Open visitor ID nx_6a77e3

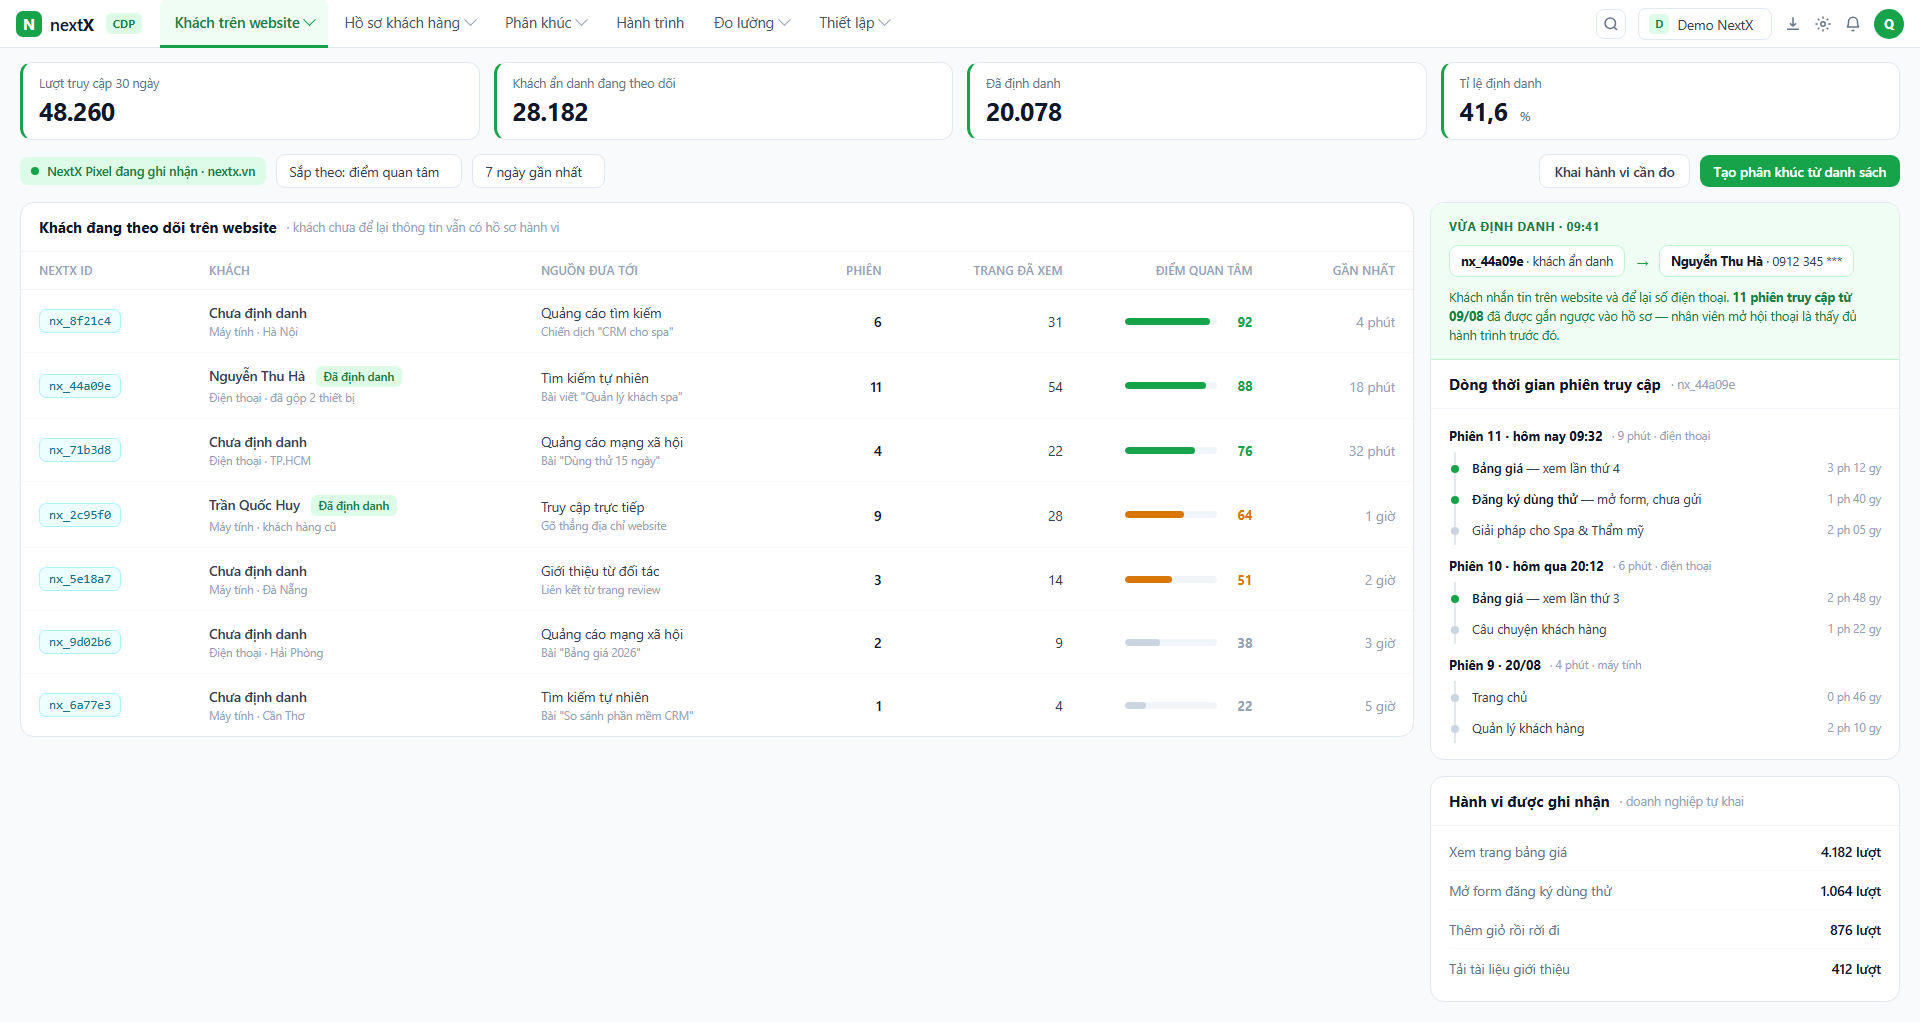[80, 705]
